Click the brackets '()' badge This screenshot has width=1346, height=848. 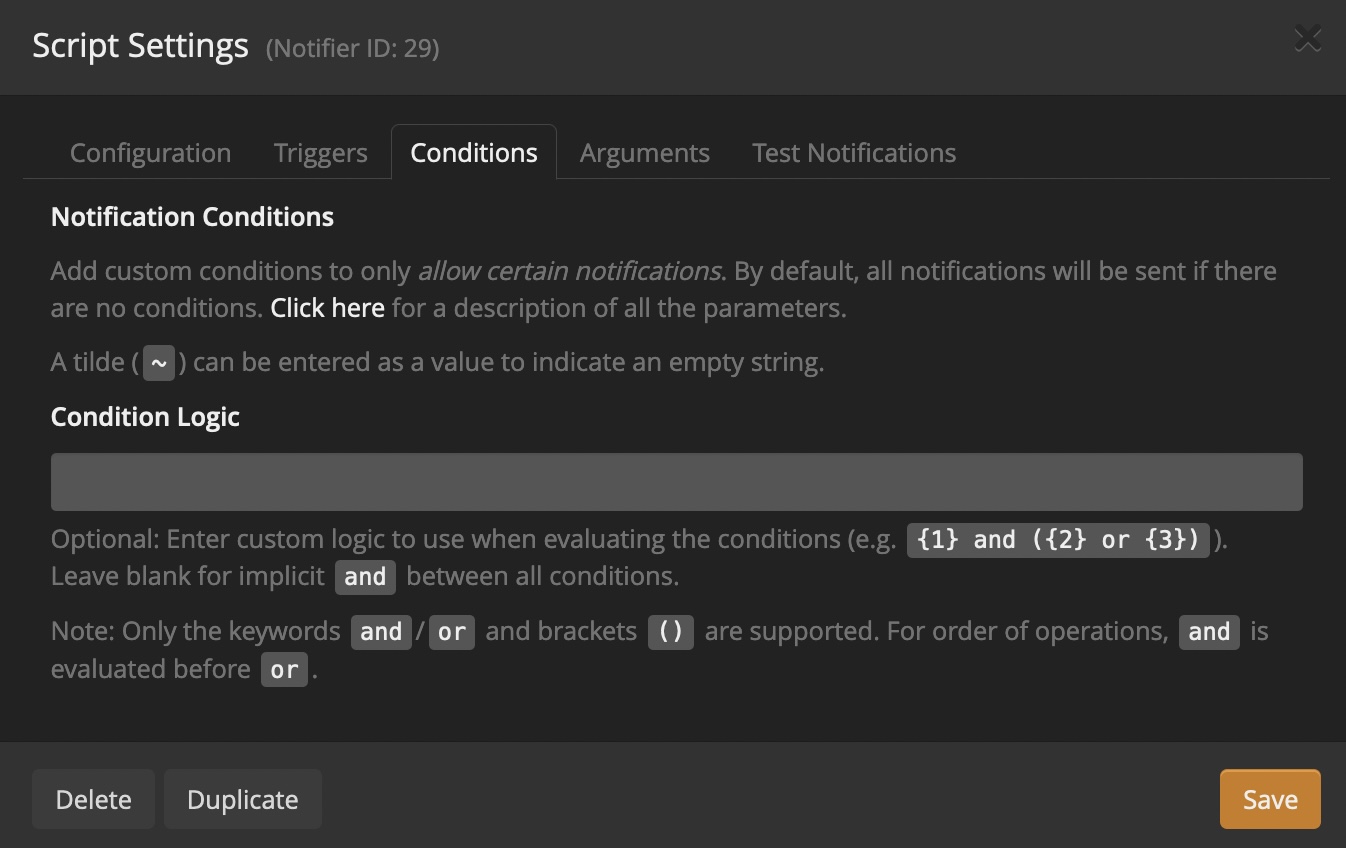click(670, 632)
